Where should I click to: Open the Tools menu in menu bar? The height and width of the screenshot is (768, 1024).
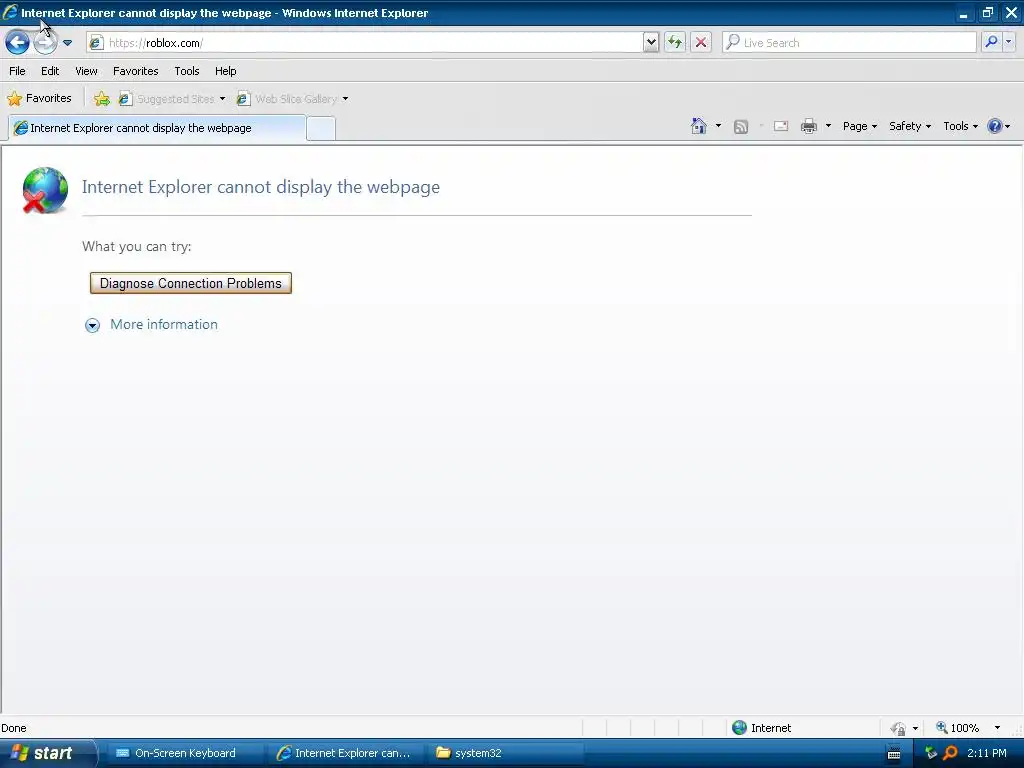[x=187, y=71]
